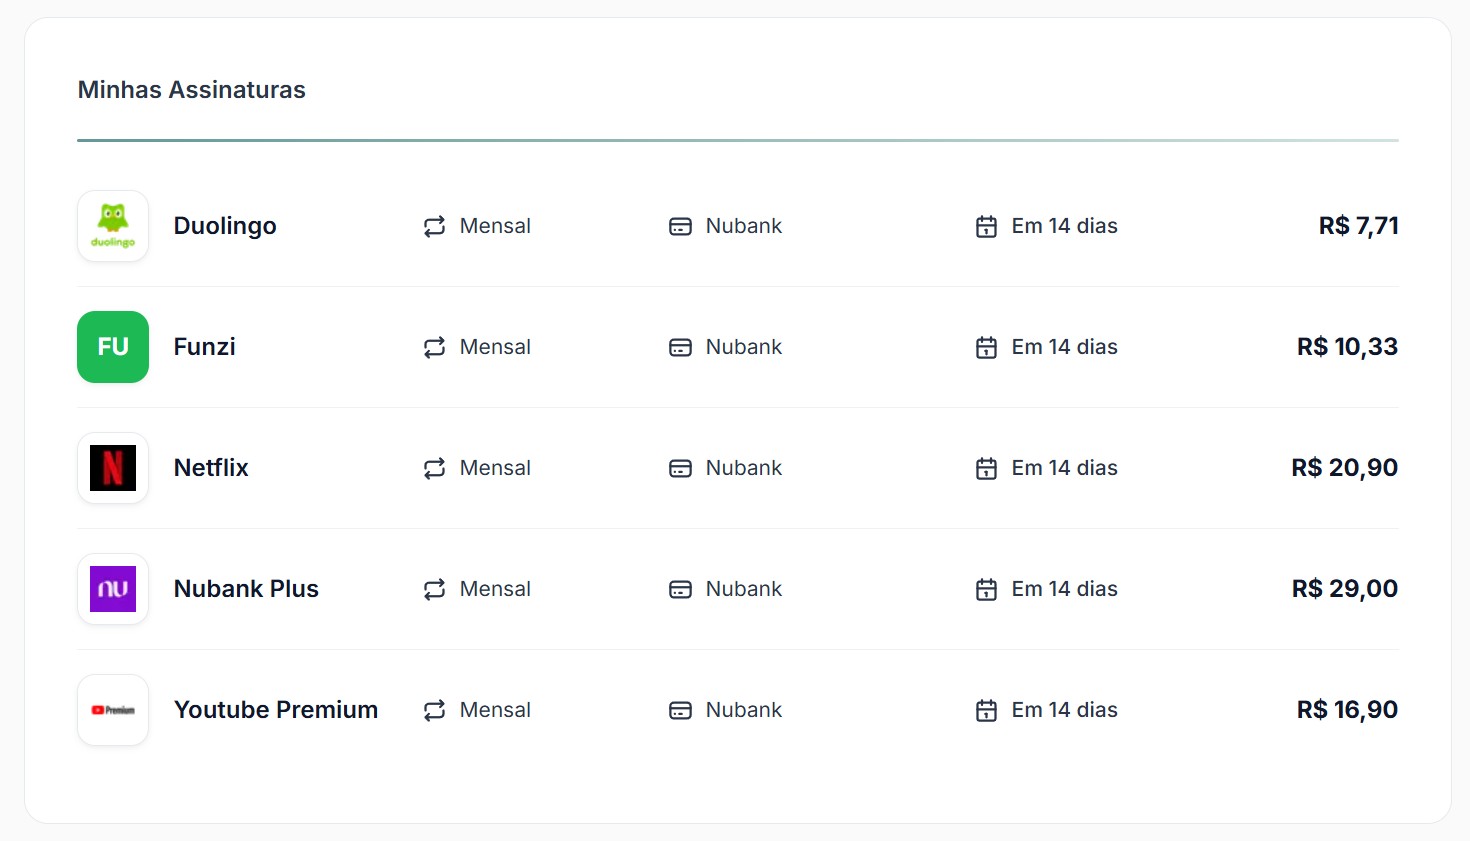Click the green FU Funzi icon

point(113,347)
